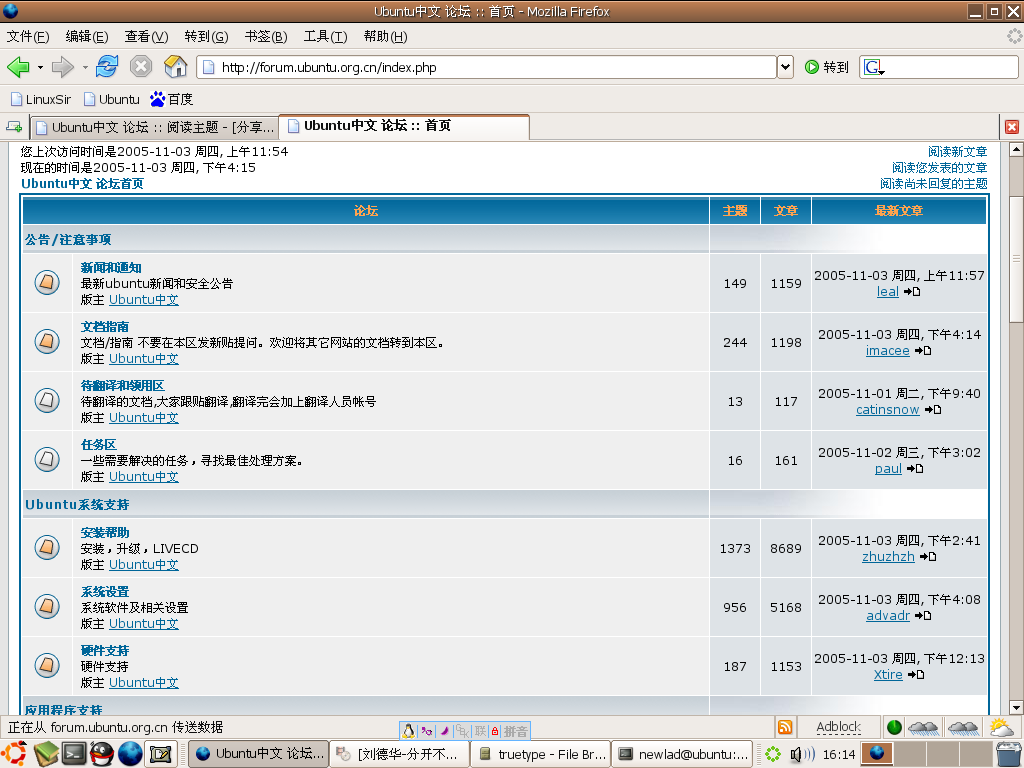View latest post icon next to zhuzhzh
The image size is (1024, 768).
click(x=928, y=557)
